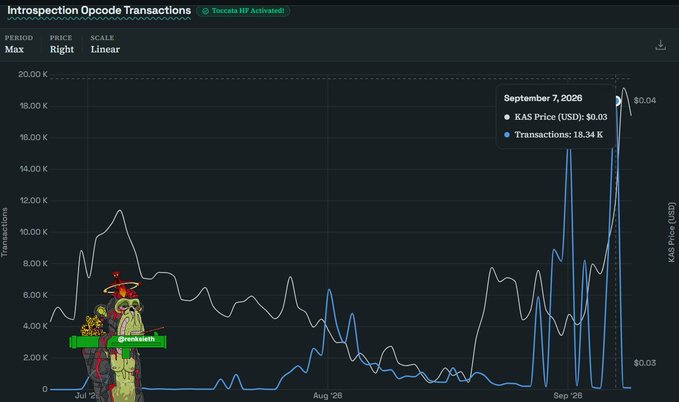
Task: Click the check icon in the Toccata badge
Action: pos(206,11)
